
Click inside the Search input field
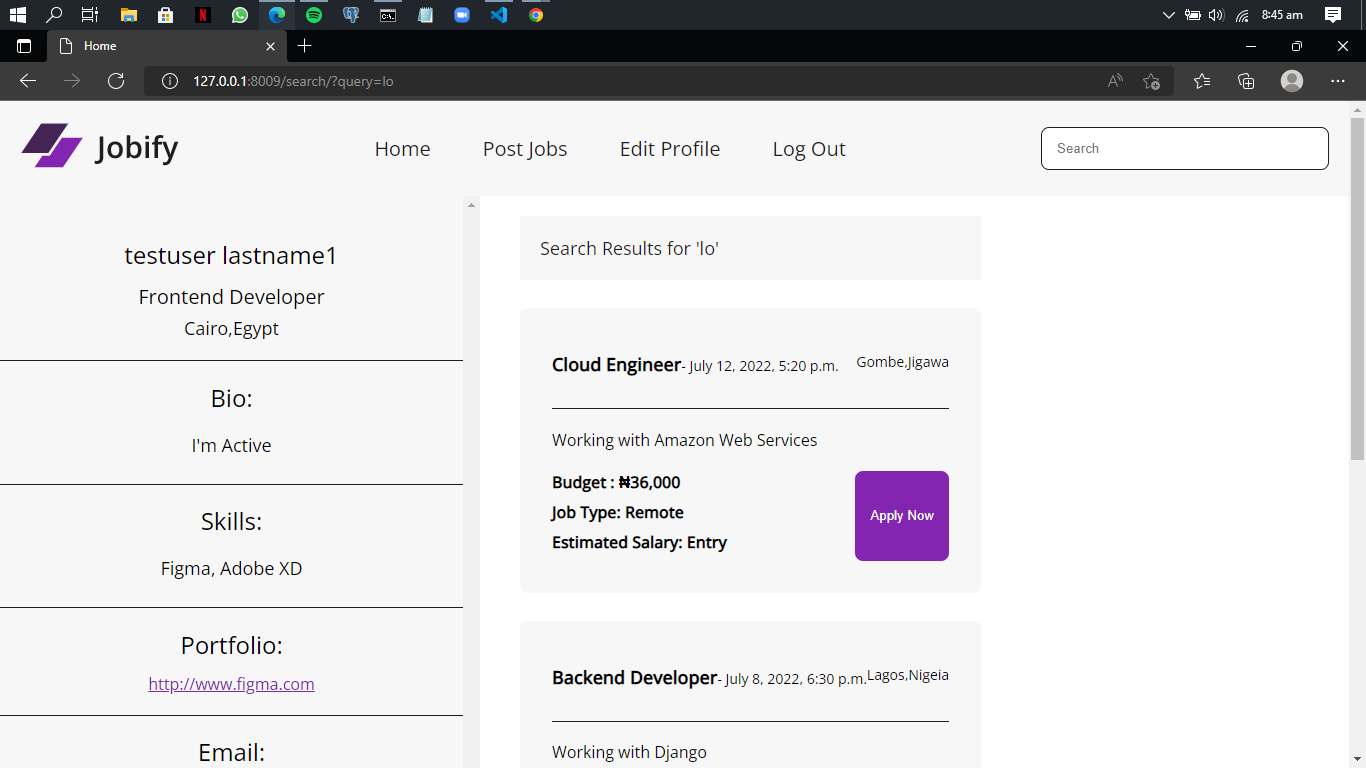pos(1184,148)
